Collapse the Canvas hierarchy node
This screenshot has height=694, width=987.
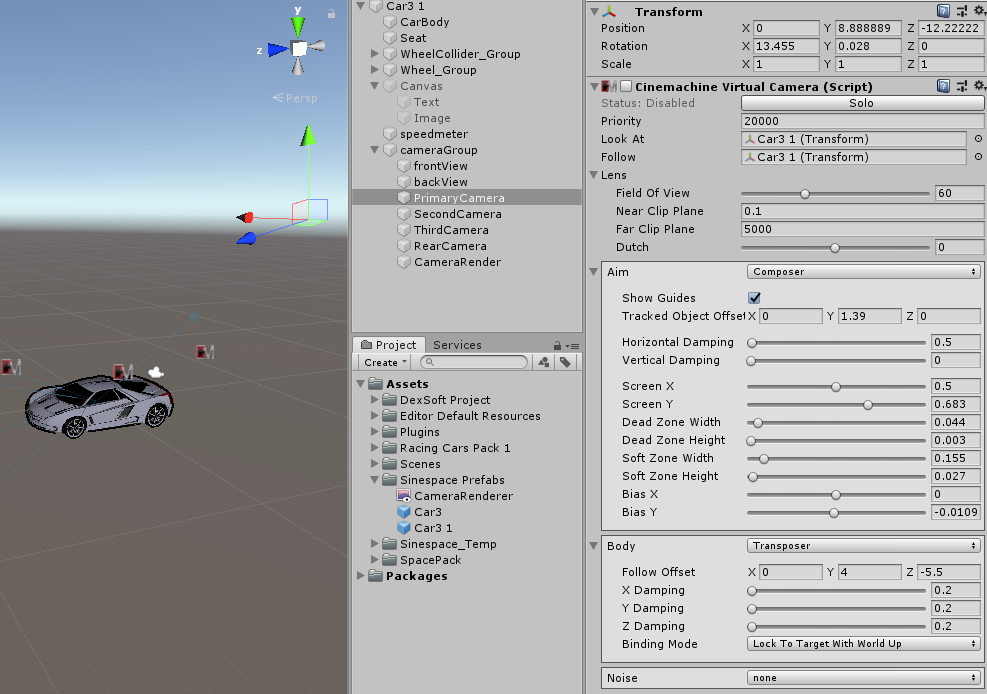tap(375, 86)
